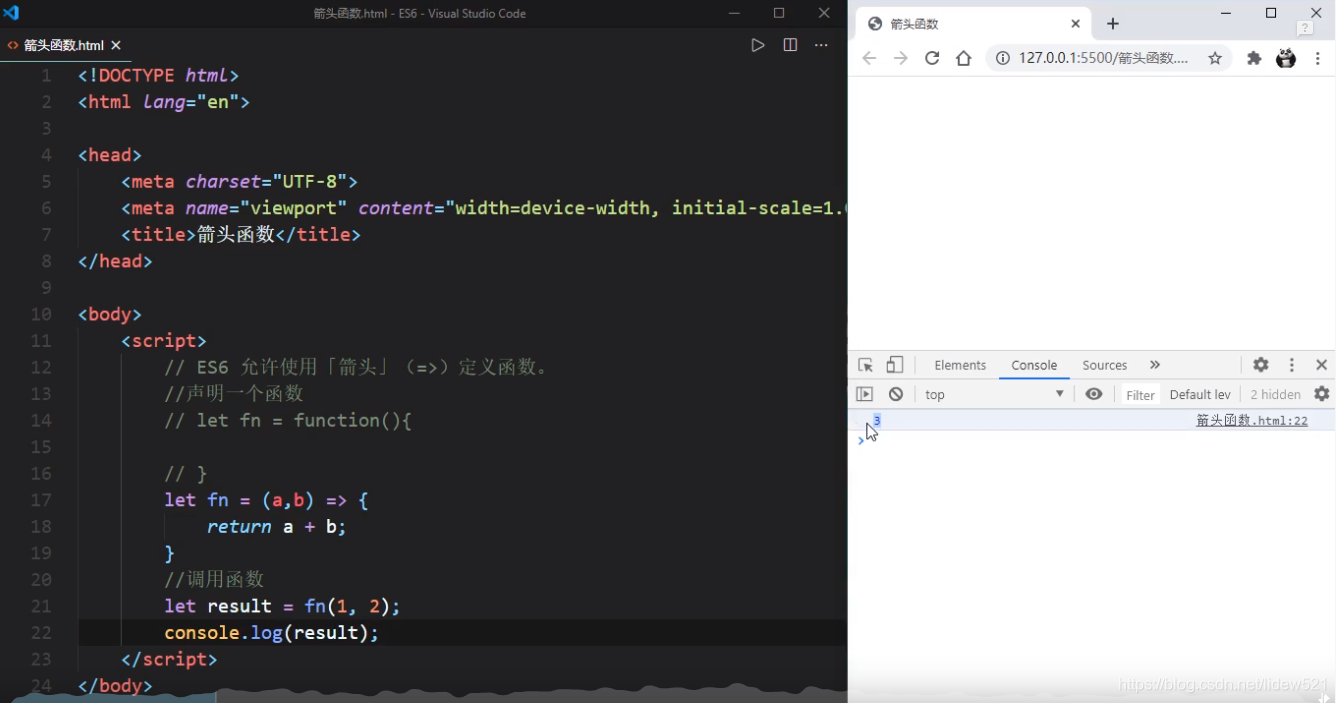Viewport: 1336px width, 703px height.
Task: Split the VS Code editor
Action: click(790, 45)
